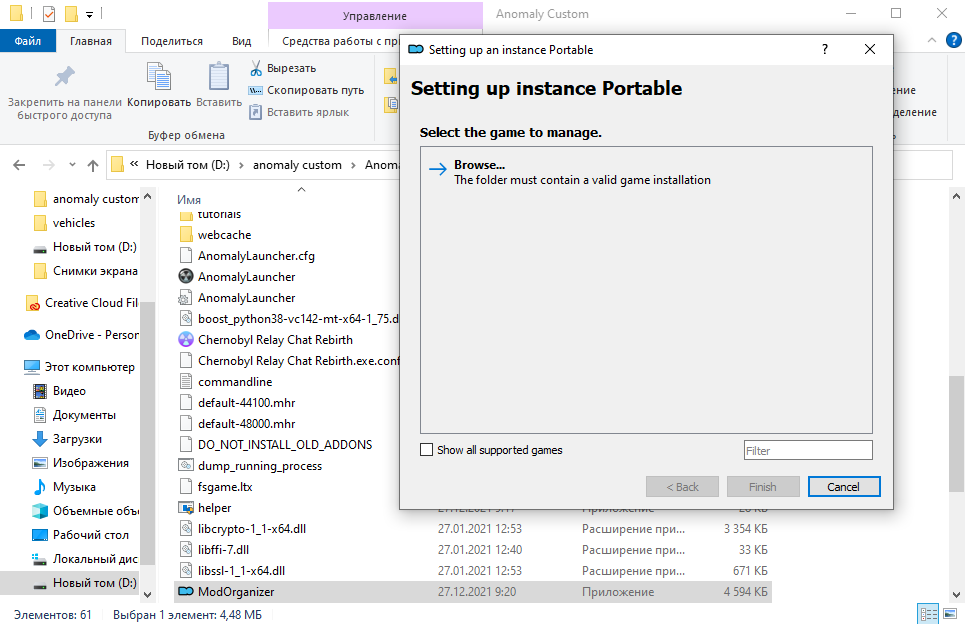Screen dimensions: 965x624
Task: Select Снимки экрана in sidebar
Action: pyautogui.click(x=86, y=271)
